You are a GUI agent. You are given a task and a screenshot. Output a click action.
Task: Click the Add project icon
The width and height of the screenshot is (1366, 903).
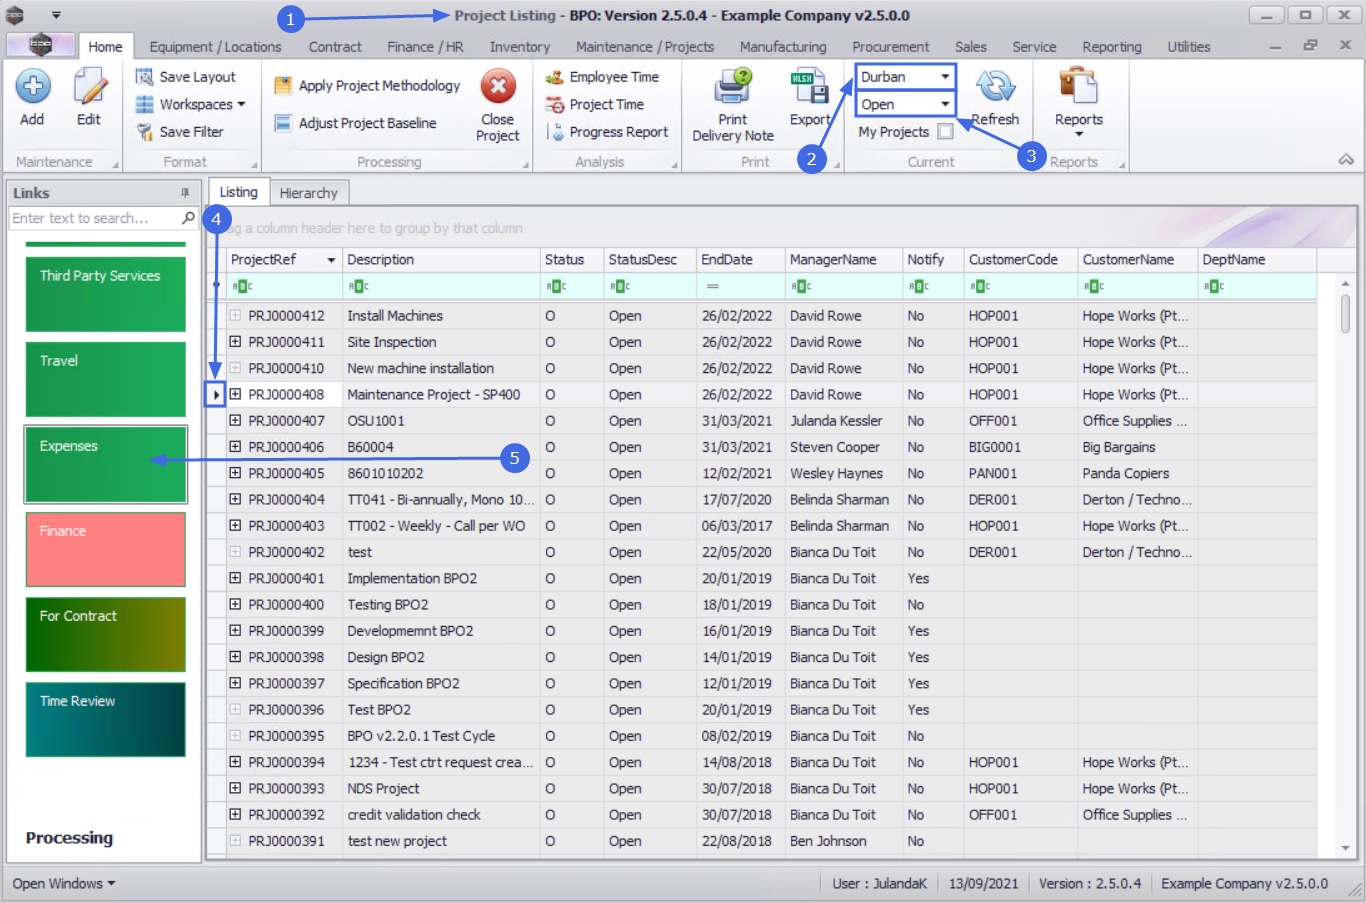[x=32, y=88]
